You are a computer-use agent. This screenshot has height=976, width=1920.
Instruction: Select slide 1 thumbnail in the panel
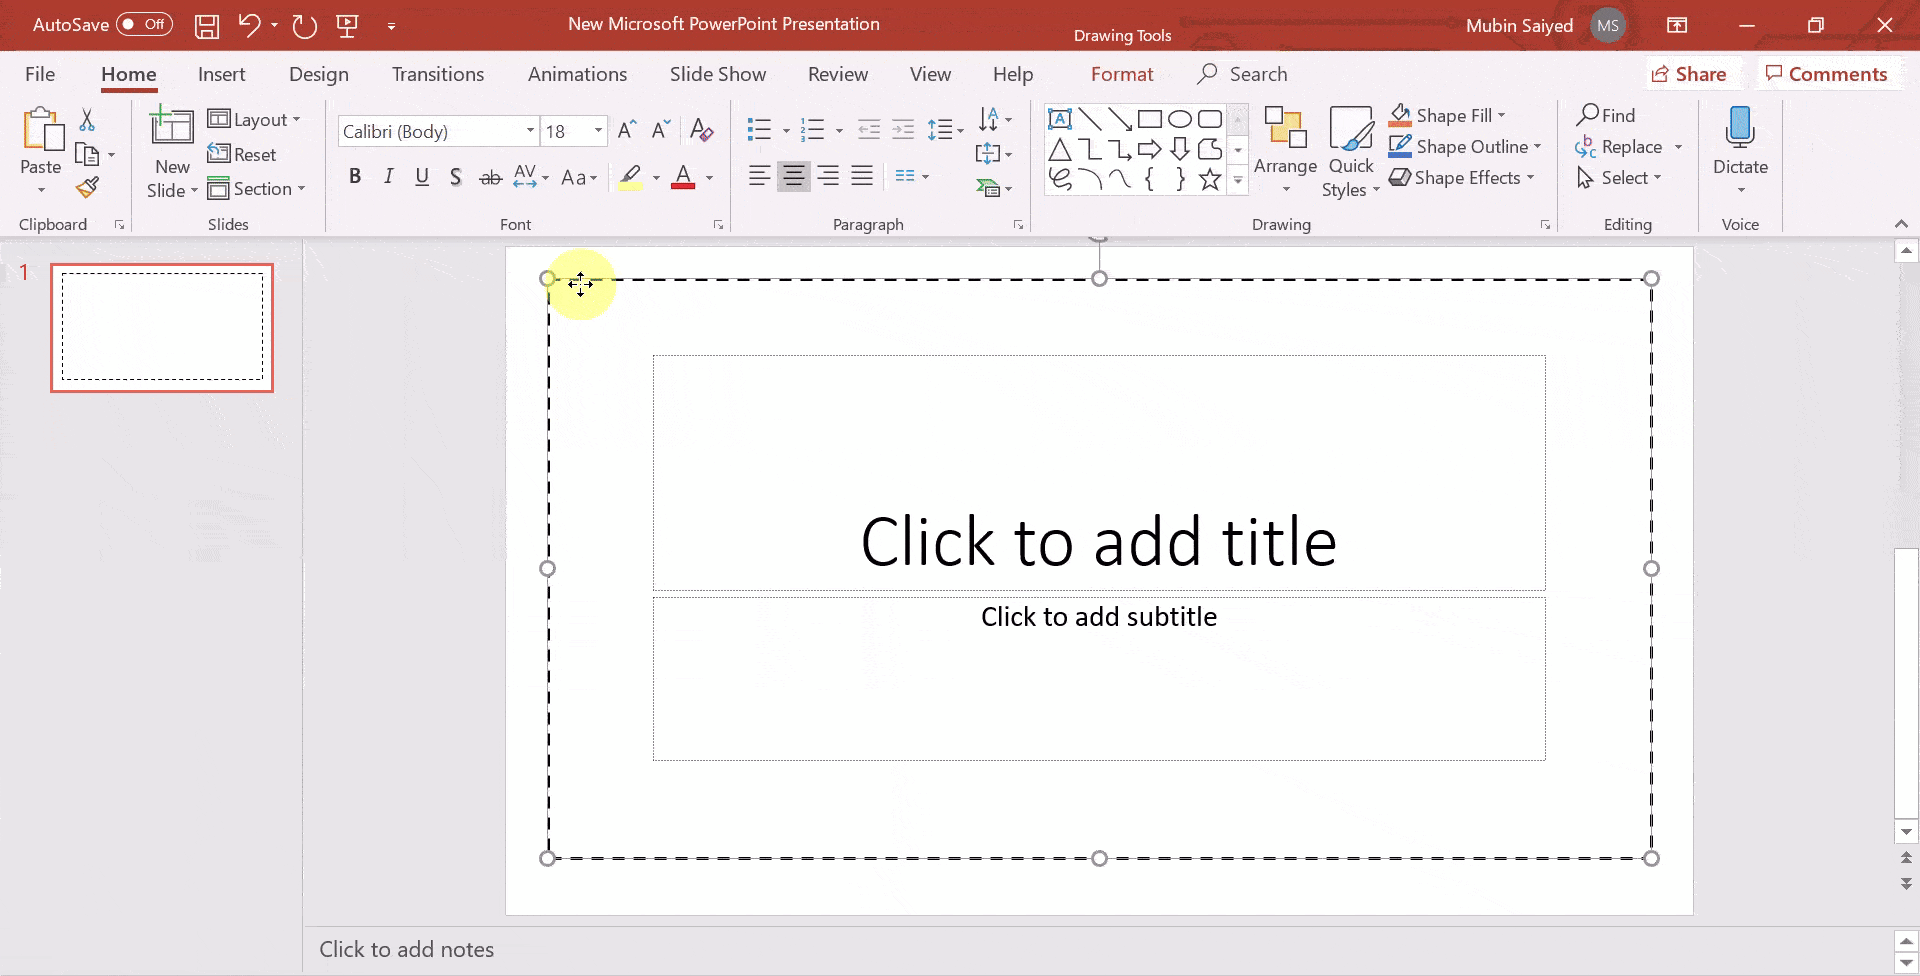pos(161,327)
